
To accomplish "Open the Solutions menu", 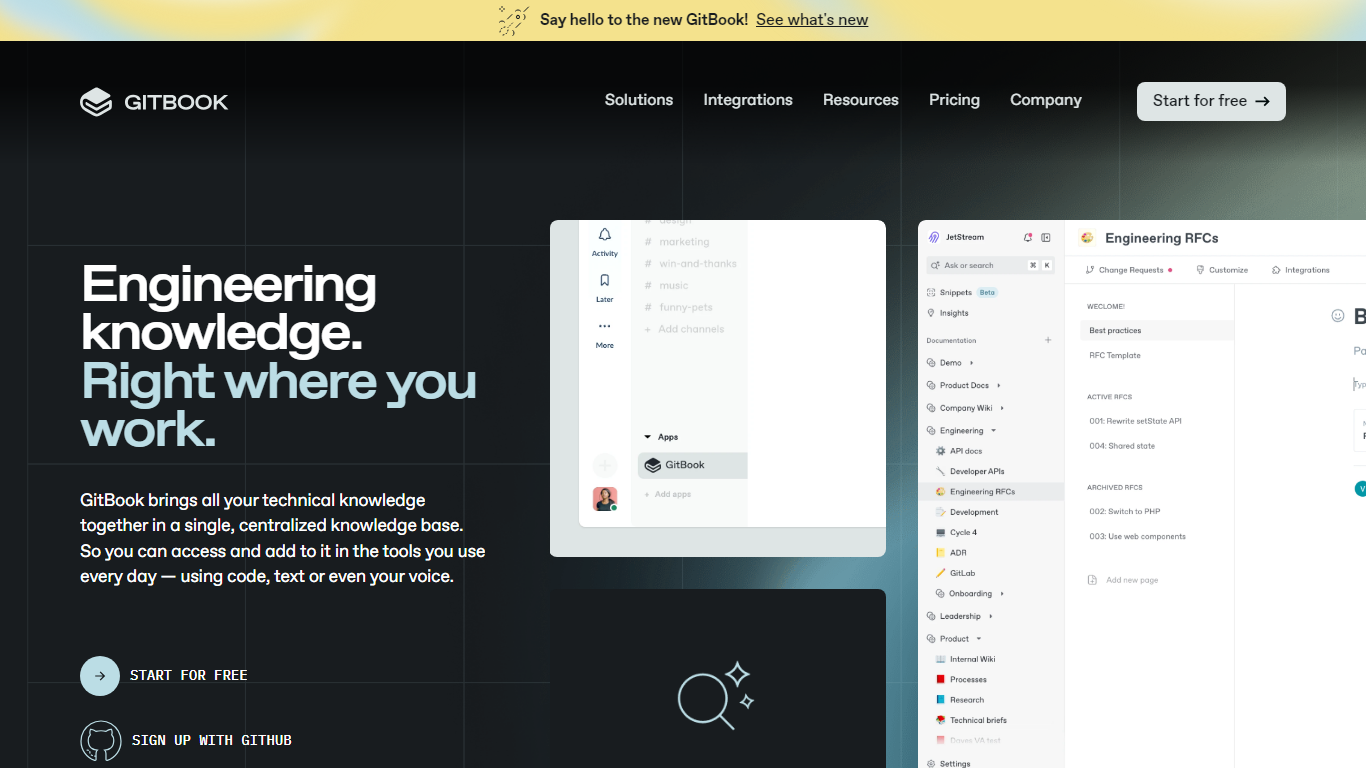I will 638,100.
